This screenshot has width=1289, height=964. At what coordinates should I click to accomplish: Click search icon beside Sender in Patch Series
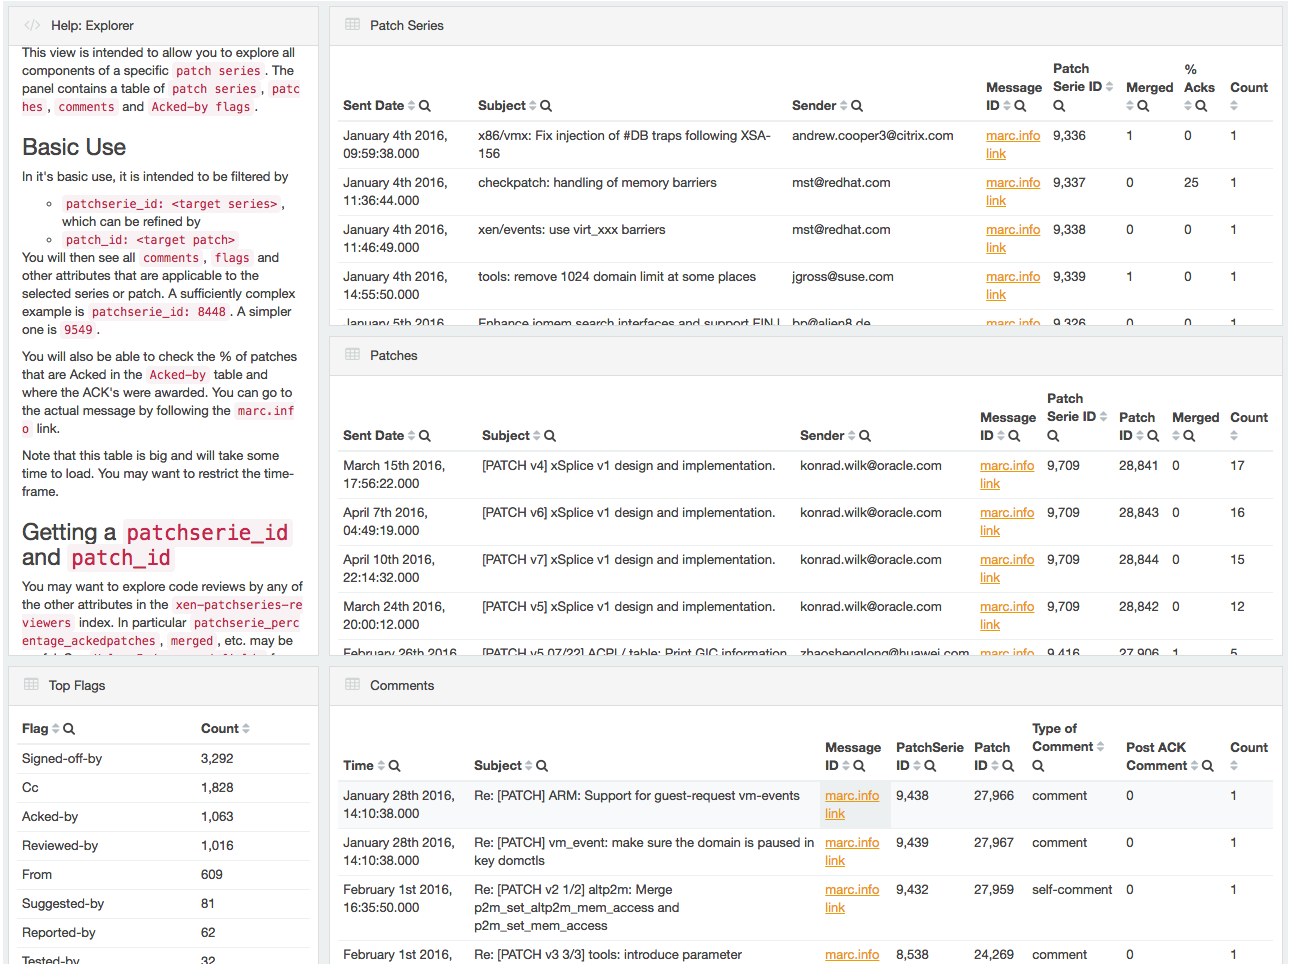(857, 106)
